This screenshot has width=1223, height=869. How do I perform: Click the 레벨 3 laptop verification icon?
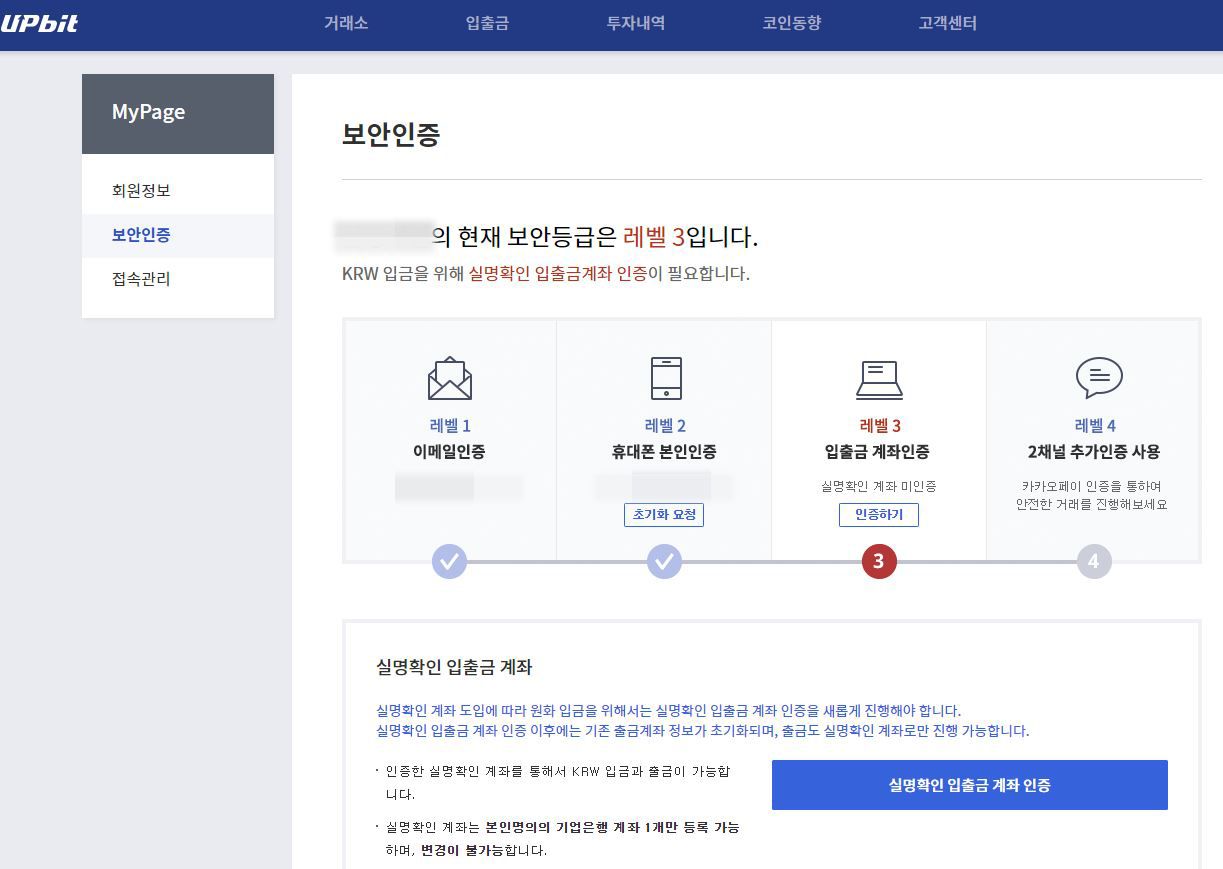click(x=878, y=379)
